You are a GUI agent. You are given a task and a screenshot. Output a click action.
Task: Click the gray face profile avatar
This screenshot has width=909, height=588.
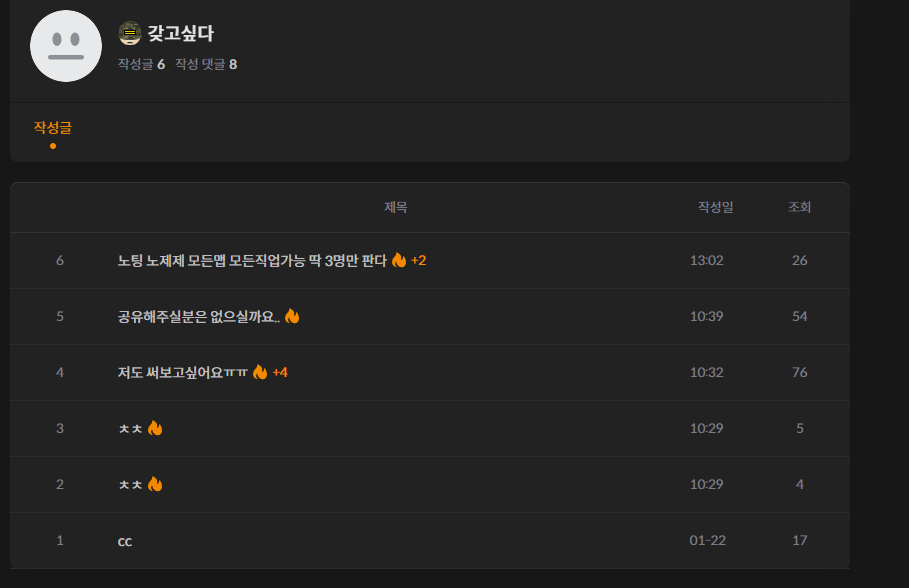tap(66, 46)
